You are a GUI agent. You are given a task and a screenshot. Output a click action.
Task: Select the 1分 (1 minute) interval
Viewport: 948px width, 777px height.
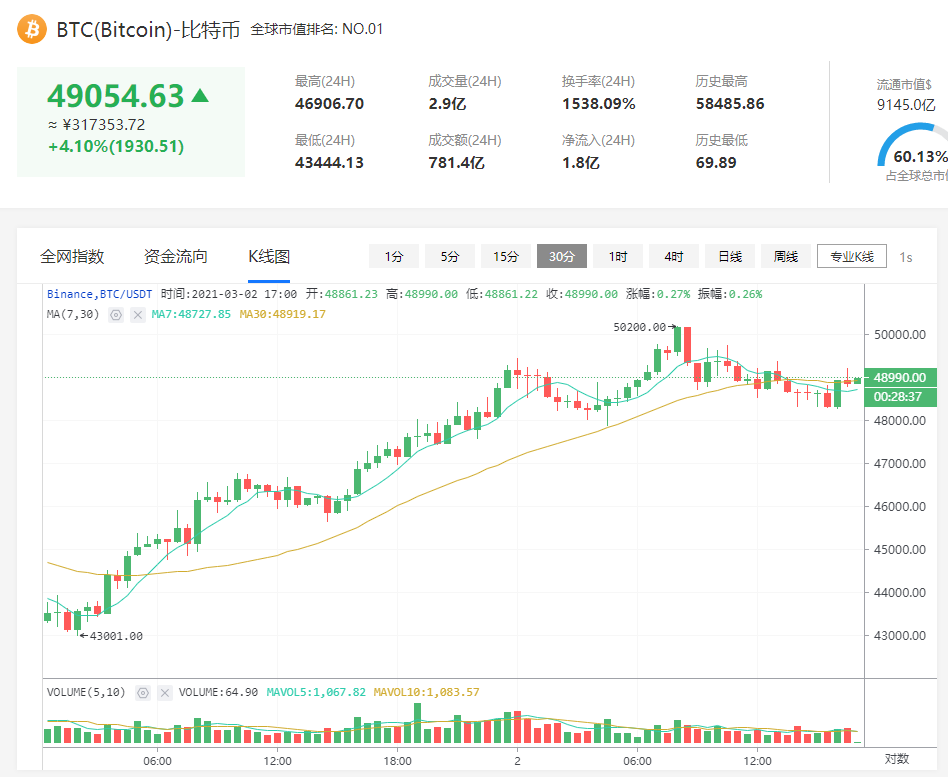click(x=393, y=256)
